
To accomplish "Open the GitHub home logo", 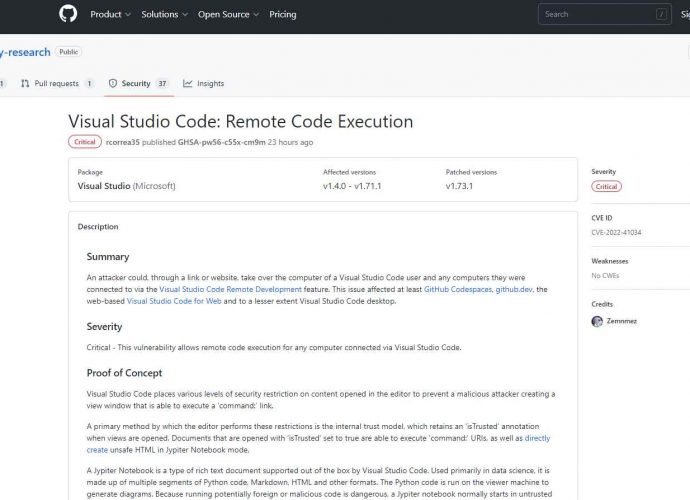I will [x=68, y=14].
